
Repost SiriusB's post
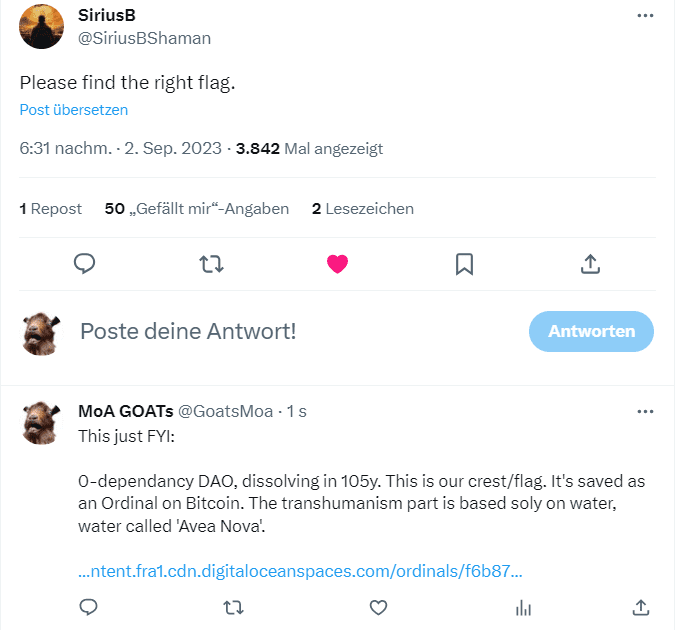coord(211,263)
